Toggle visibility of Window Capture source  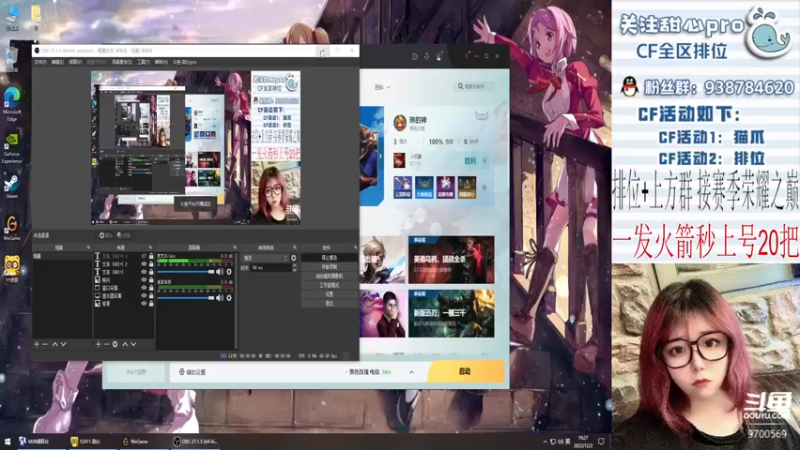coord(144,288)
